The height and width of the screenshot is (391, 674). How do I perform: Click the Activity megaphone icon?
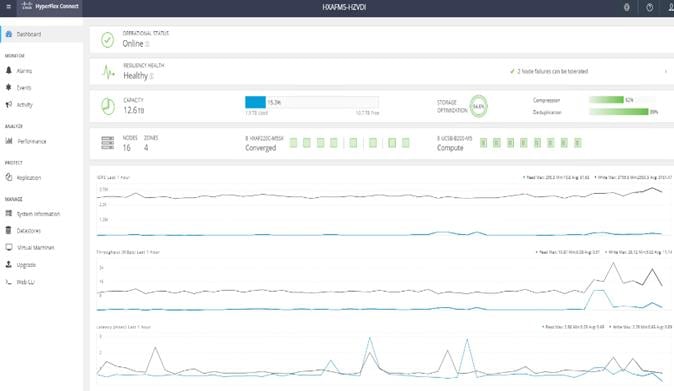click(9, 104)
